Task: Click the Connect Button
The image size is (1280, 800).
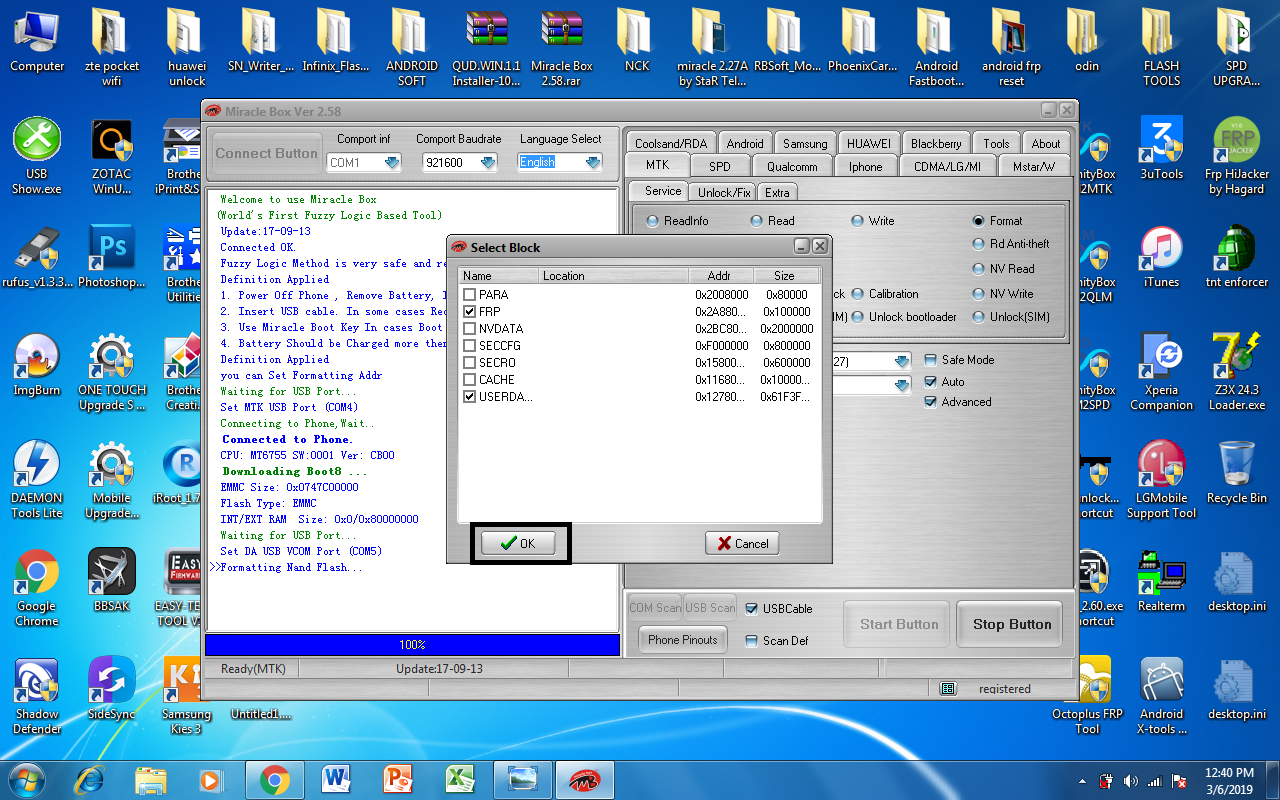Action: coord(266,153)
